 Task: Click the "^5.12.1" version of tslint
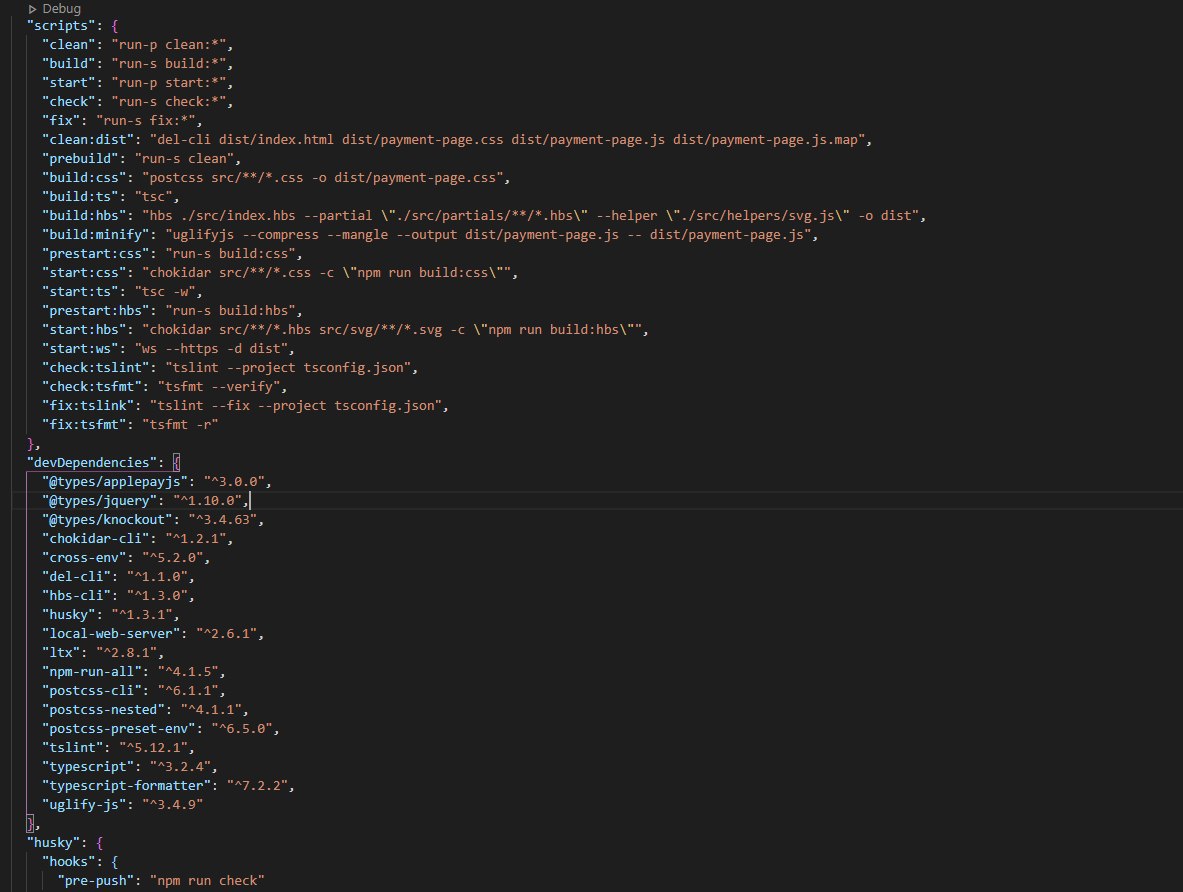pos(153,747)
